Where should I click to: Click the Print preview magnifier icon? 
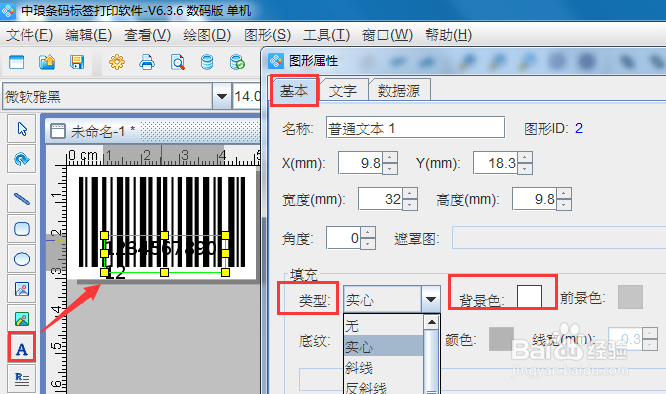178,62
